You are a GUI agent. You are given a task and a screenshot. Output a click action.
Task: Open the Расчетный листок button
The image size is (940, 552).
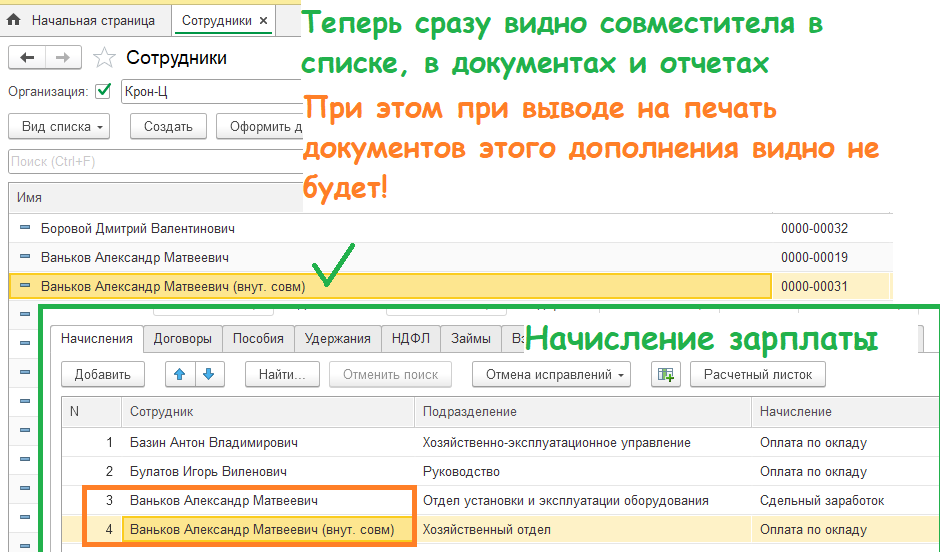point(758,374)
